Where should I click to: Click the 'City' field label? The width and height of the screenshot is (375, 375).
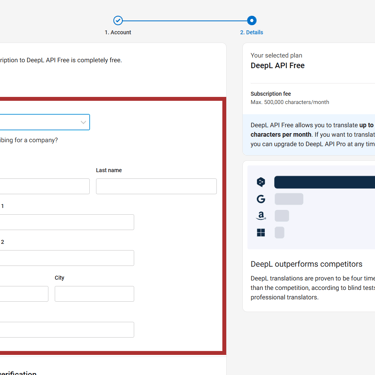(x=59, y=278)
